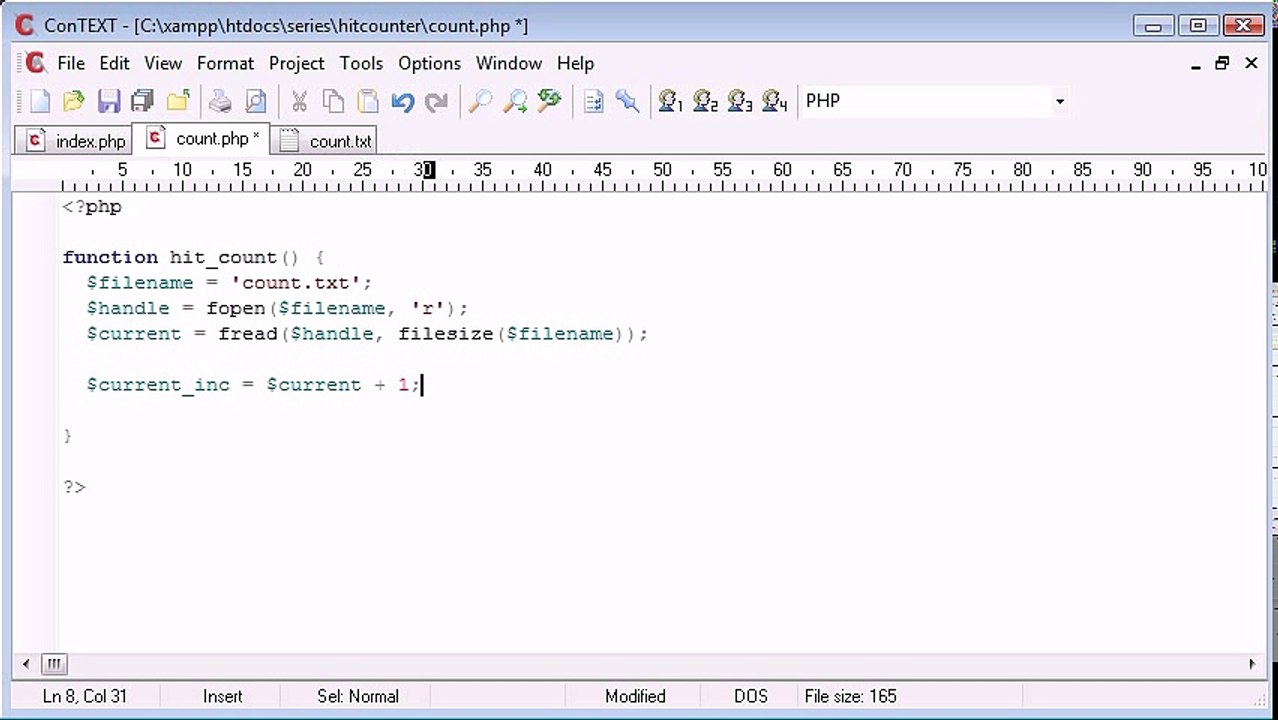Image resolution: width=1278 pixels, height=720 pixels.
Task: Click the pushpin stay-on-top icon
Action: click(627, 101)
